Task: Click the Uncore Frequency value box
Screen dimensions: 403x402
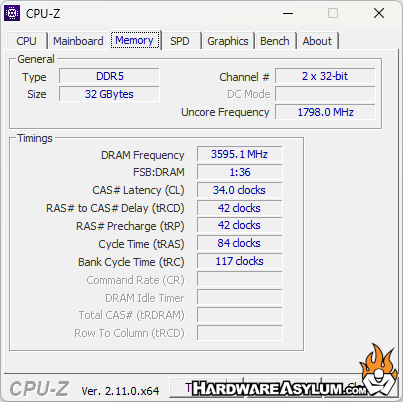Action: [325, 112]
